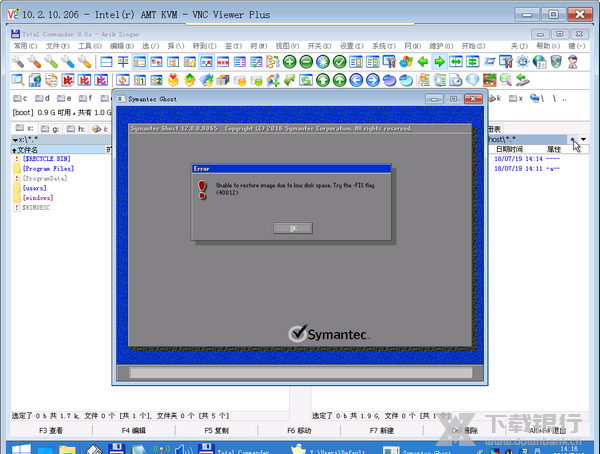Select drive c button in left panel
The width and height of the screenshot is (600, 454).
(x=20, y=98)
